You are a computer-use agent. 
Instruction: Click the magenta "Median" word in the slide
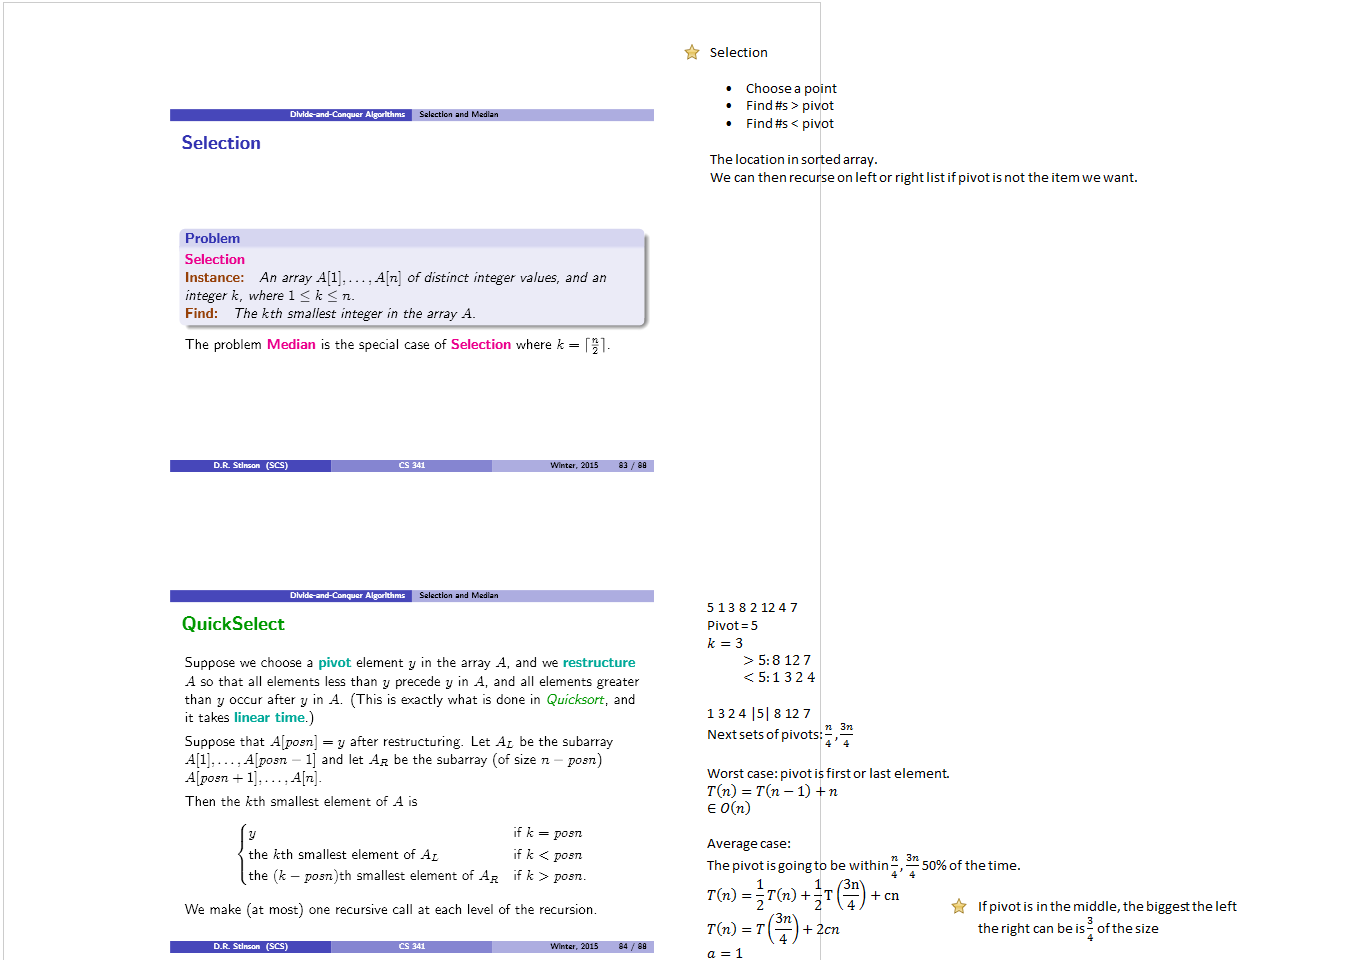tap(291, 345)
